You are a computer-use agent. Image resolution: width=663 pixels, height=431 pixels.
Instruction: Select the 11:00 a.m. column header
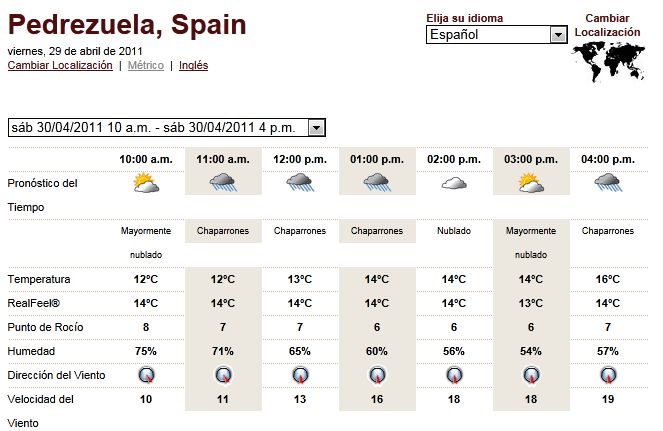click(x=222, y=159)
